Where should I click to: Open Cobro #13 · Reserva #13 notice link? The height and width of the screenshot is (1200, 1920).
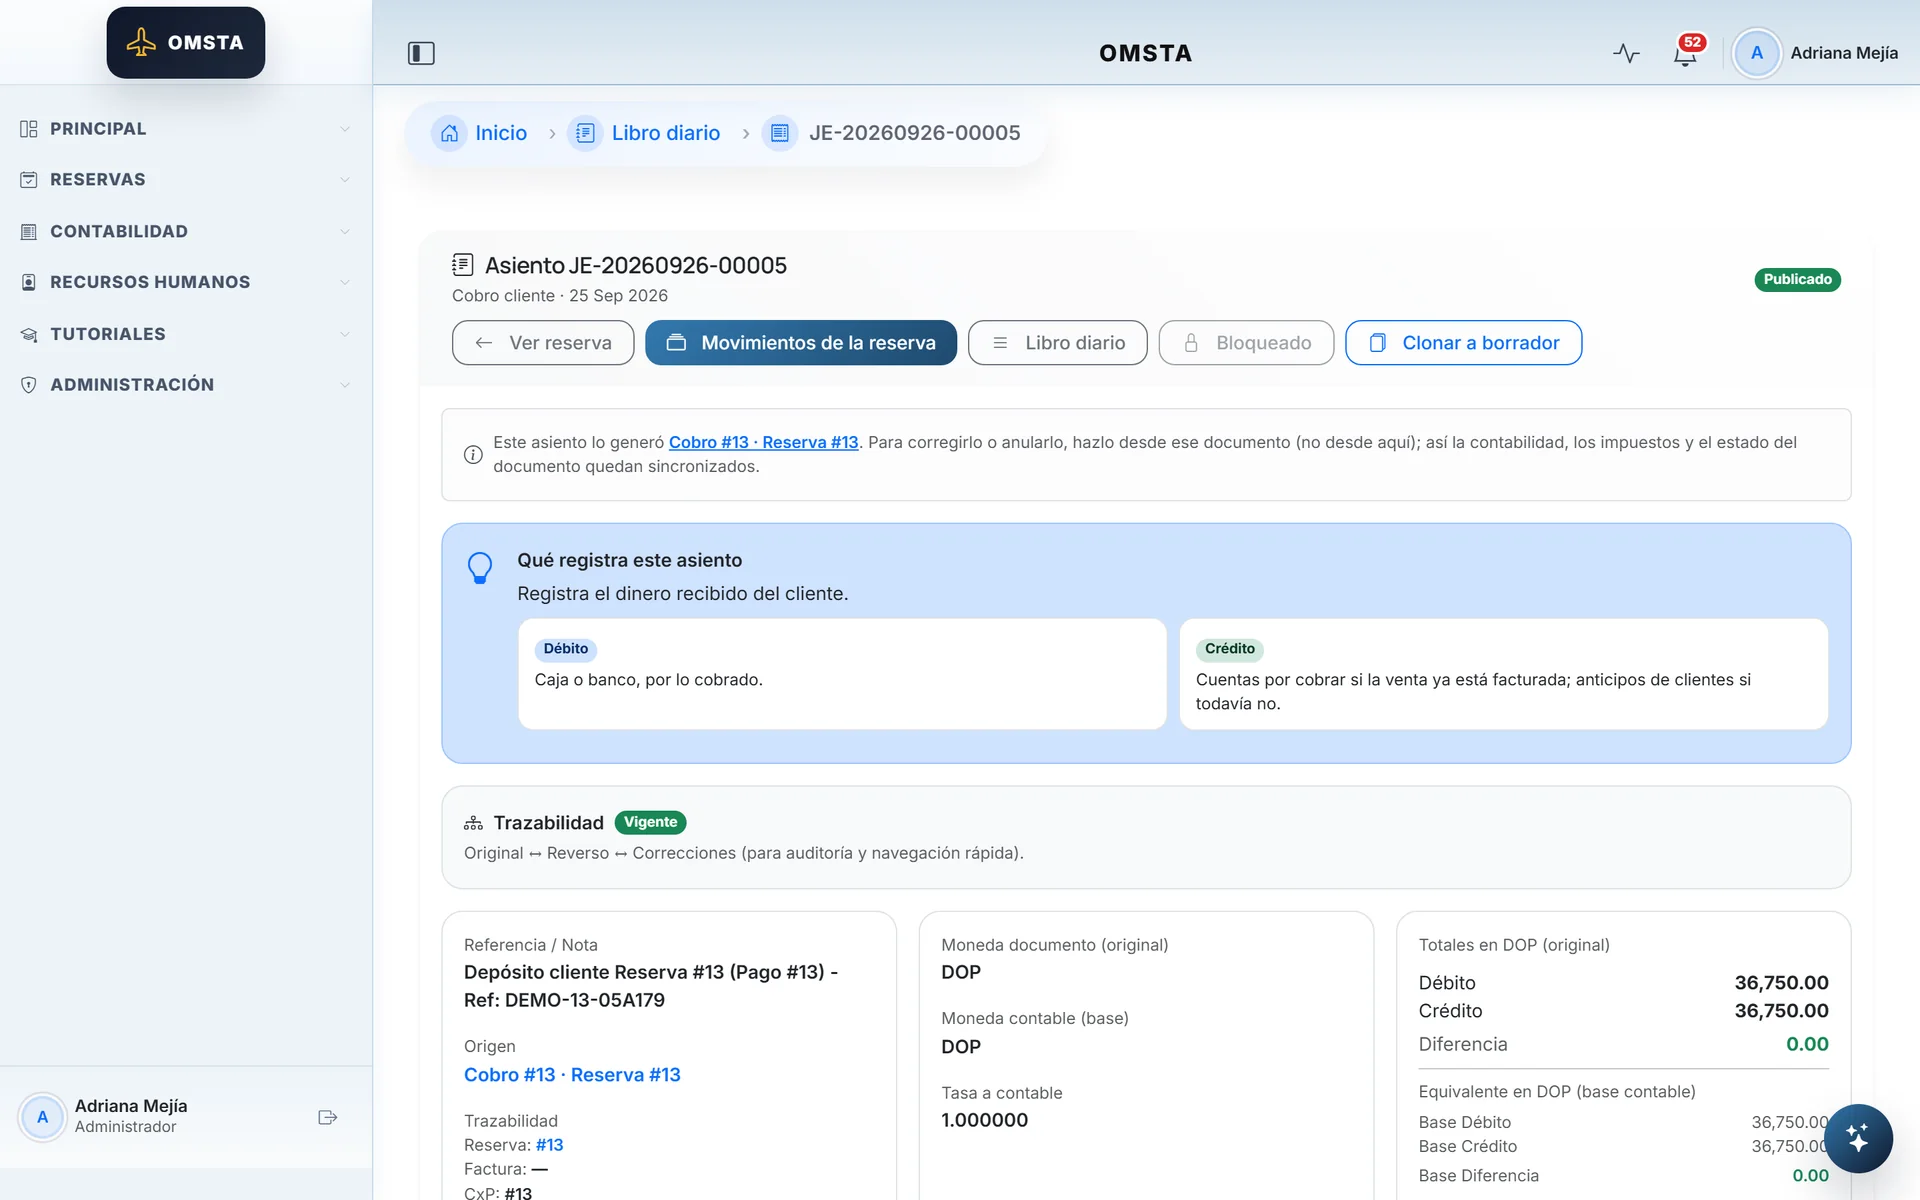[763, 442]
